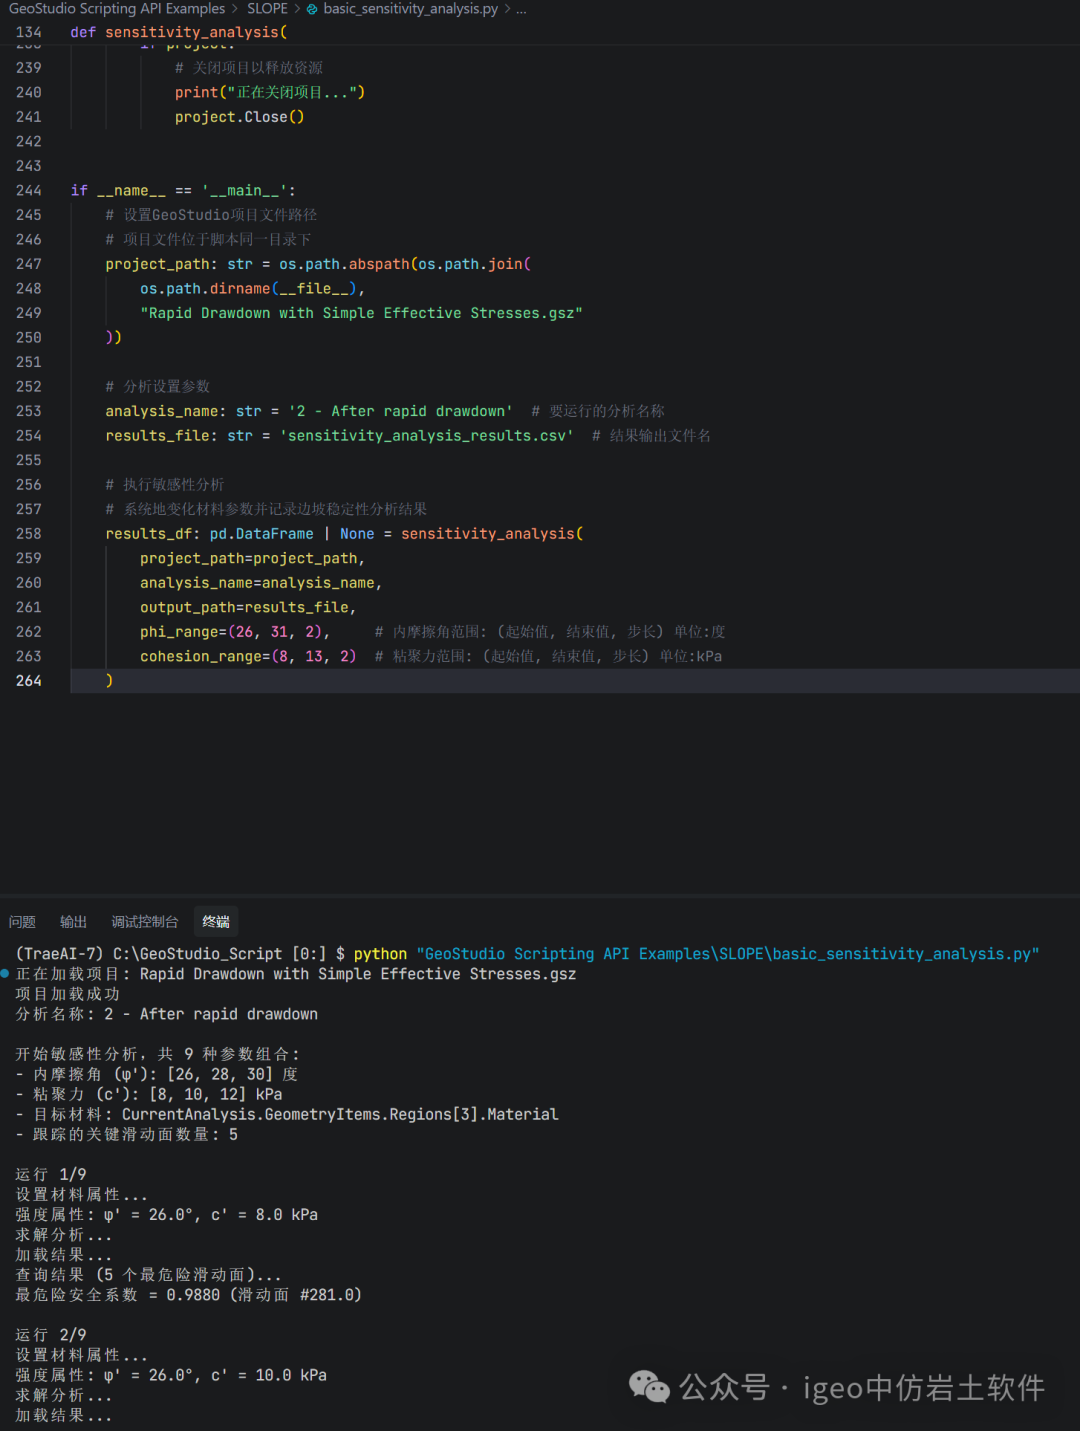This screenshot has width=1080, height=1431.
Task: Open the SLOPE breadcrumb folder dropdown
Action: click(x=267, y=9)
